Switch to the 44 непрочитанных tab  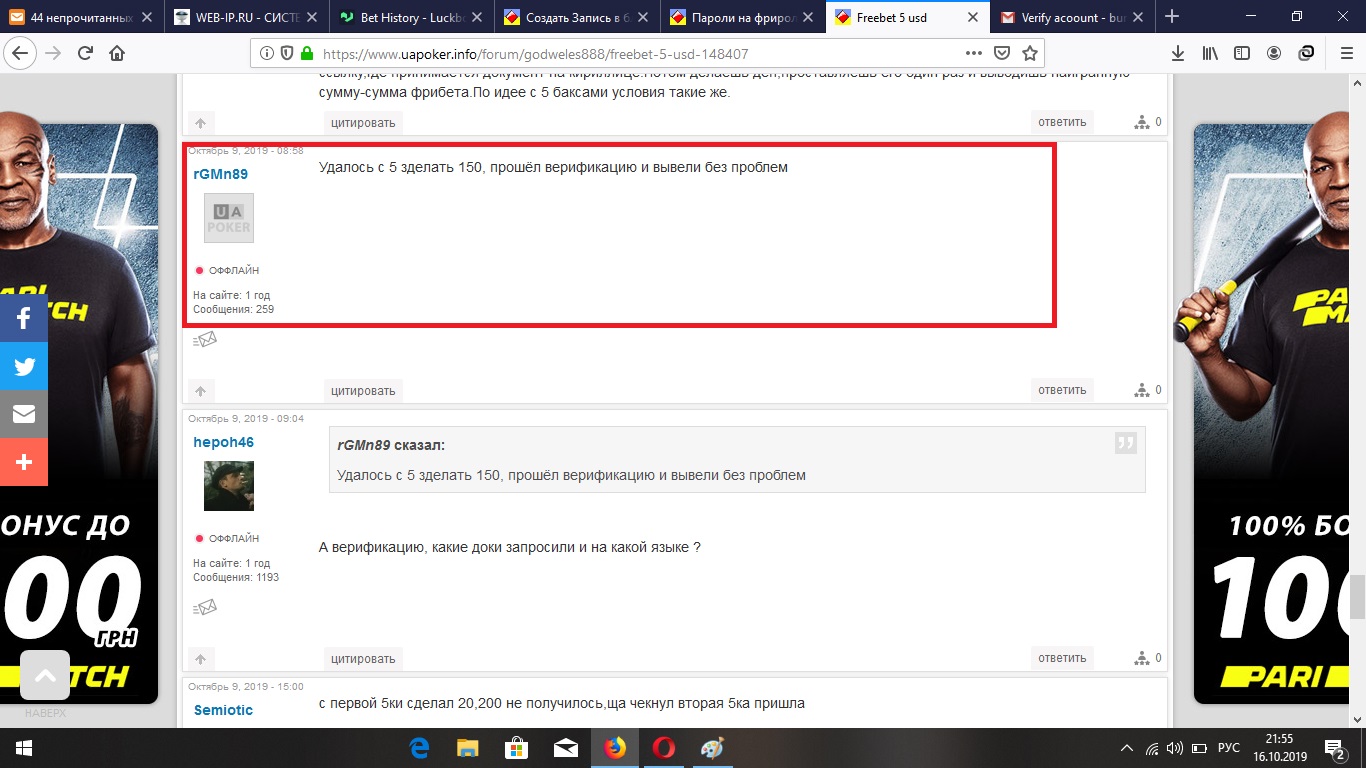[x=82, y=16]
